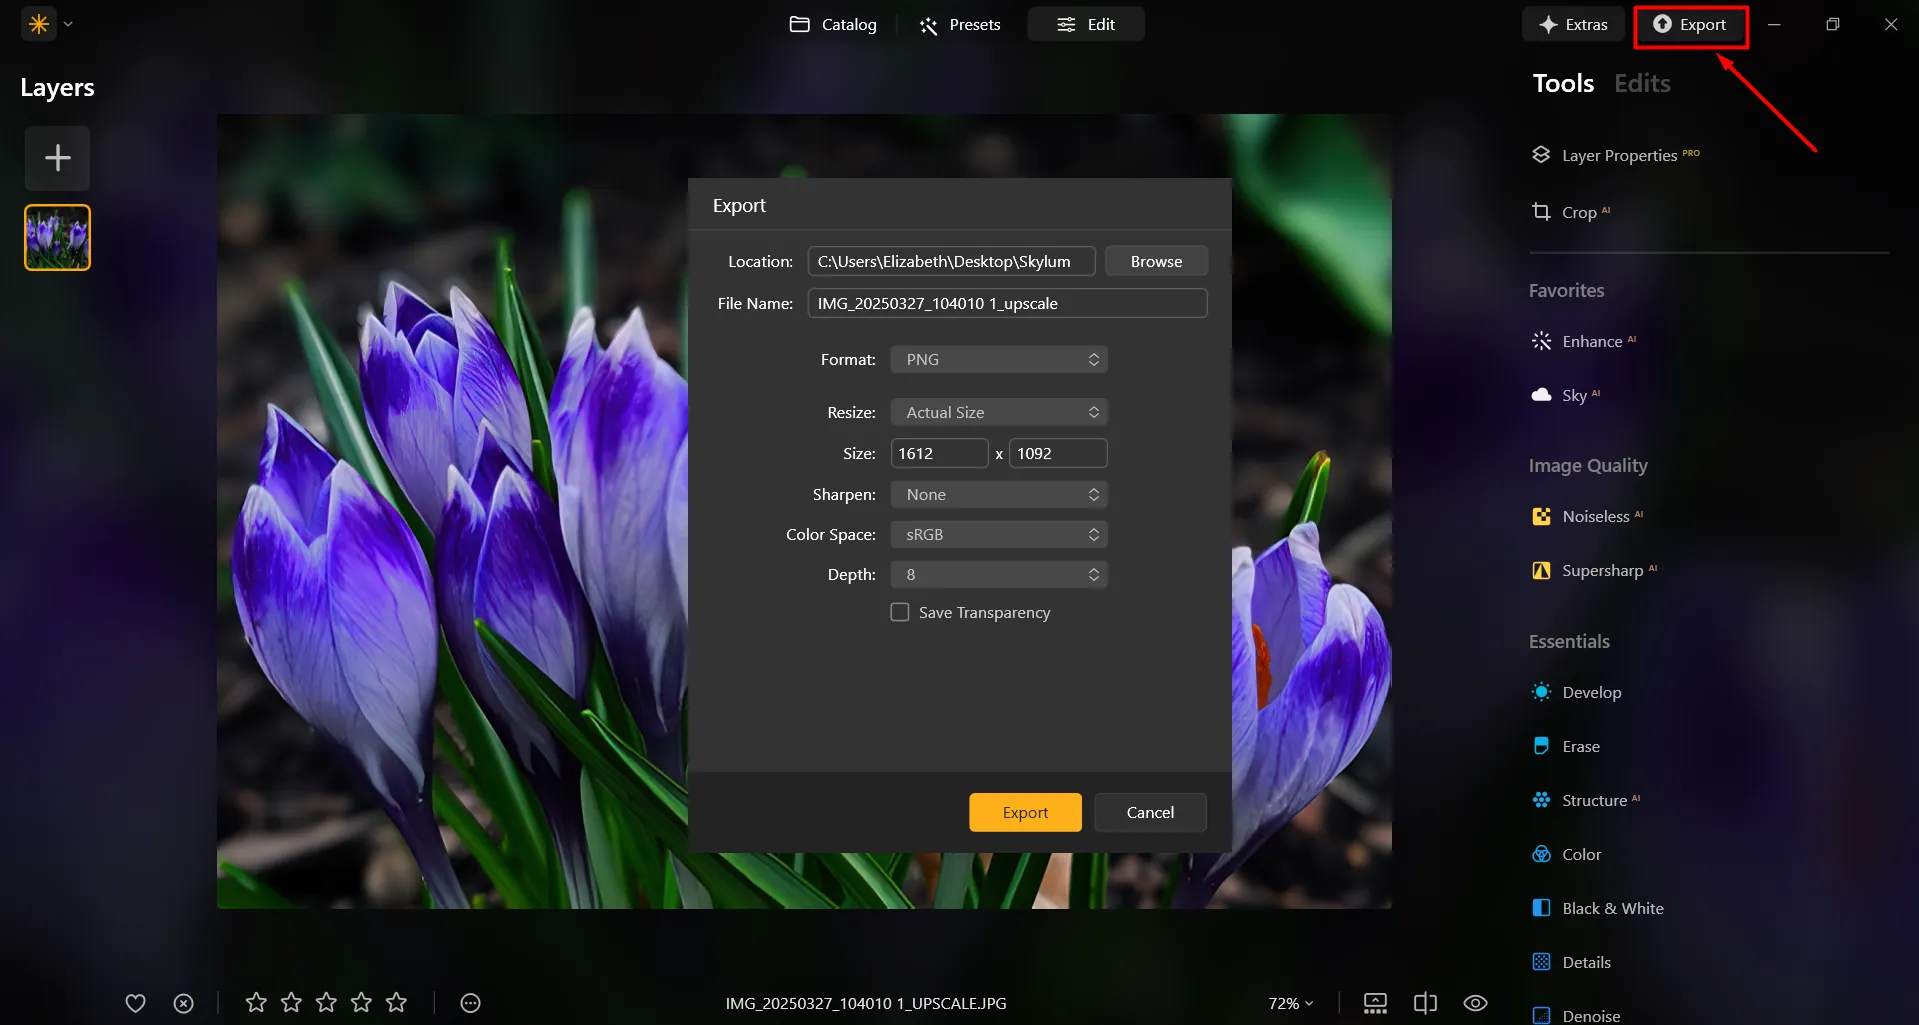This screenshot has width=1919, height=1025.
Task: Open the Black & White tool
Action: point(1598,908)
